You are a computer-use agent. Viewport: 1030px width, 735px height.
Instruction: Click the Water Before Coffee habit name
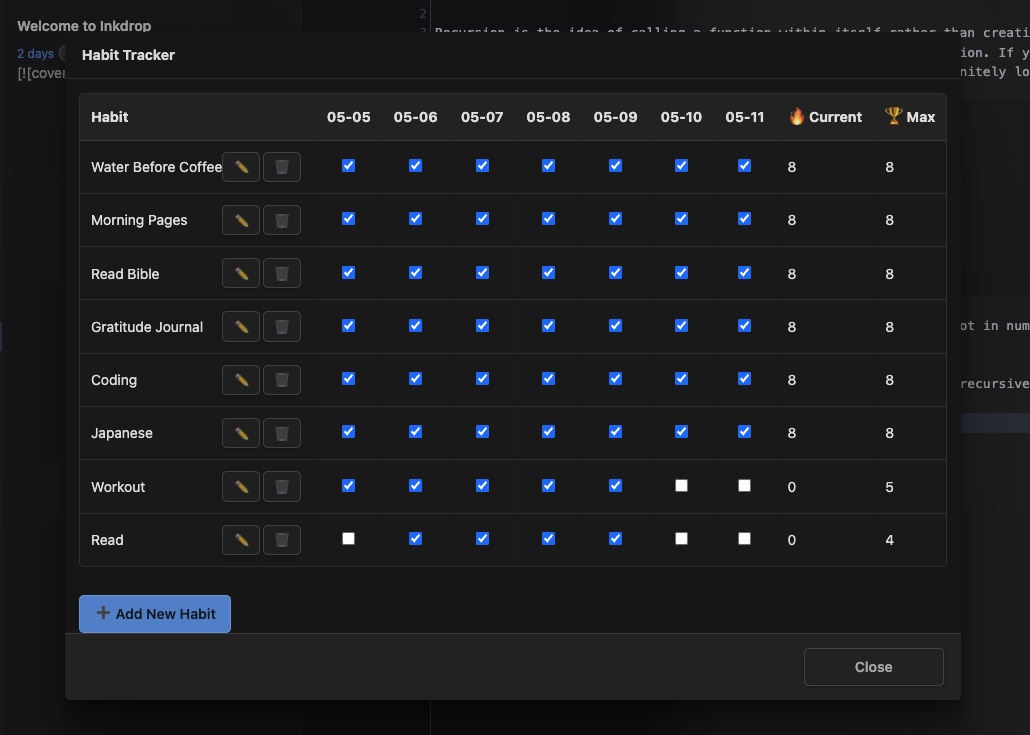pyautogui.click(x=156, y=167)
